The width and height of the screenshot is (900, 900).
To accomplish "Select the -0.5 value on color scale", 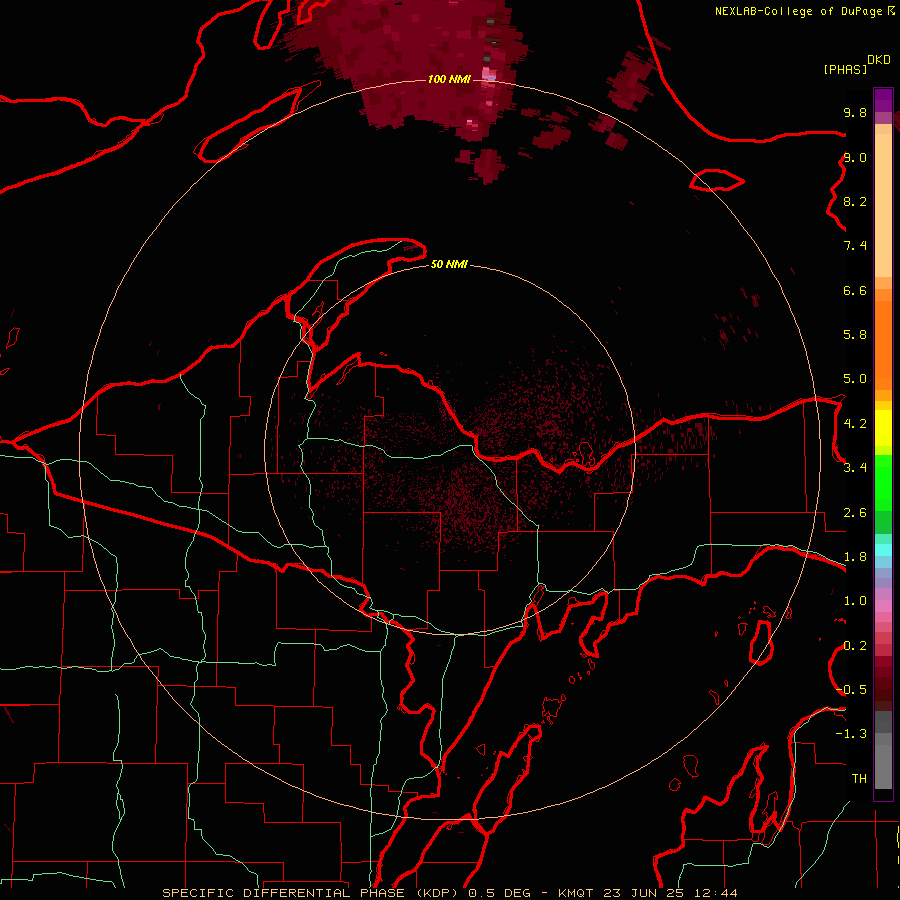I will click(851, 690).
